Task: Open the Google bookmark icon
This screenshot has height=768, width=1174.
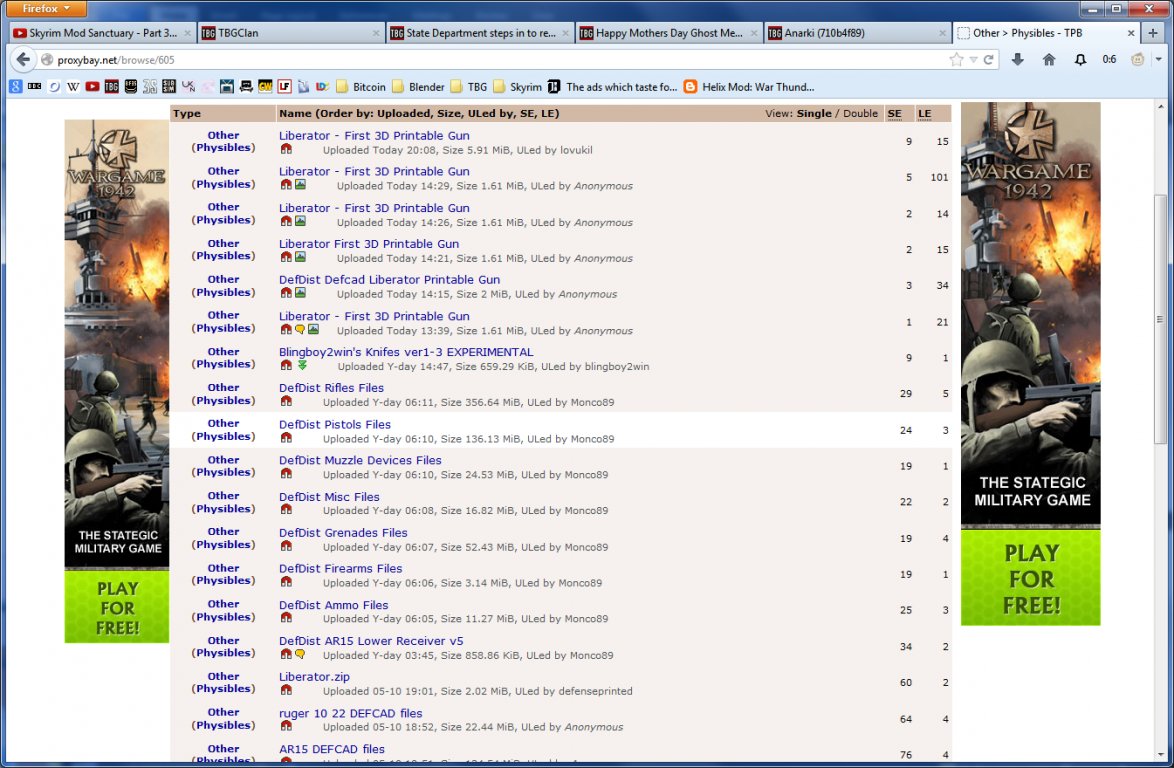Action: click(16, 87)
